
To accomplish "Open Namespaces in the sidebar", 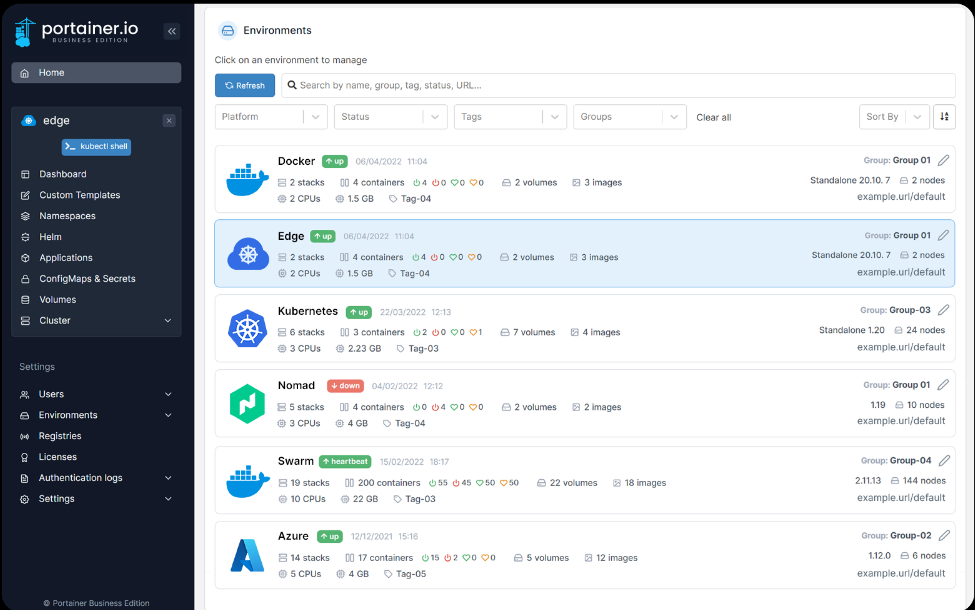I will tap(67, 216).
